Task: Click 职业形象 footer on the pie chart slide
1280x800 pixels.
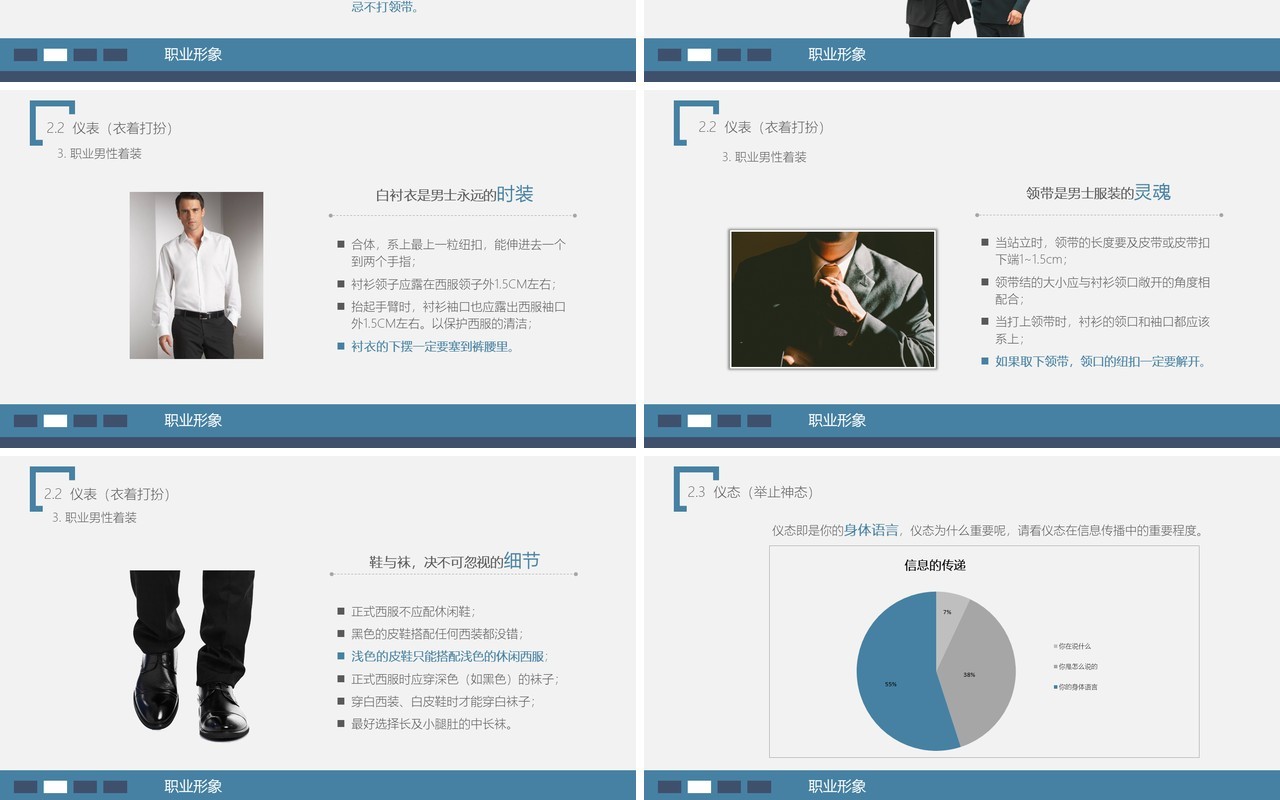Action: click(837, 786)
